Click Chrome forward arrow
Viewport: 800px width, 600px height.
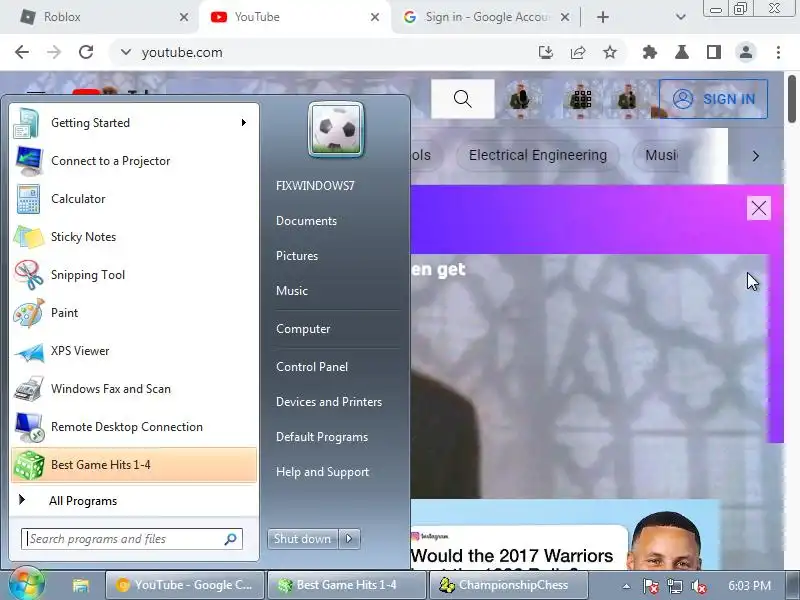click(x=54, y=52)
